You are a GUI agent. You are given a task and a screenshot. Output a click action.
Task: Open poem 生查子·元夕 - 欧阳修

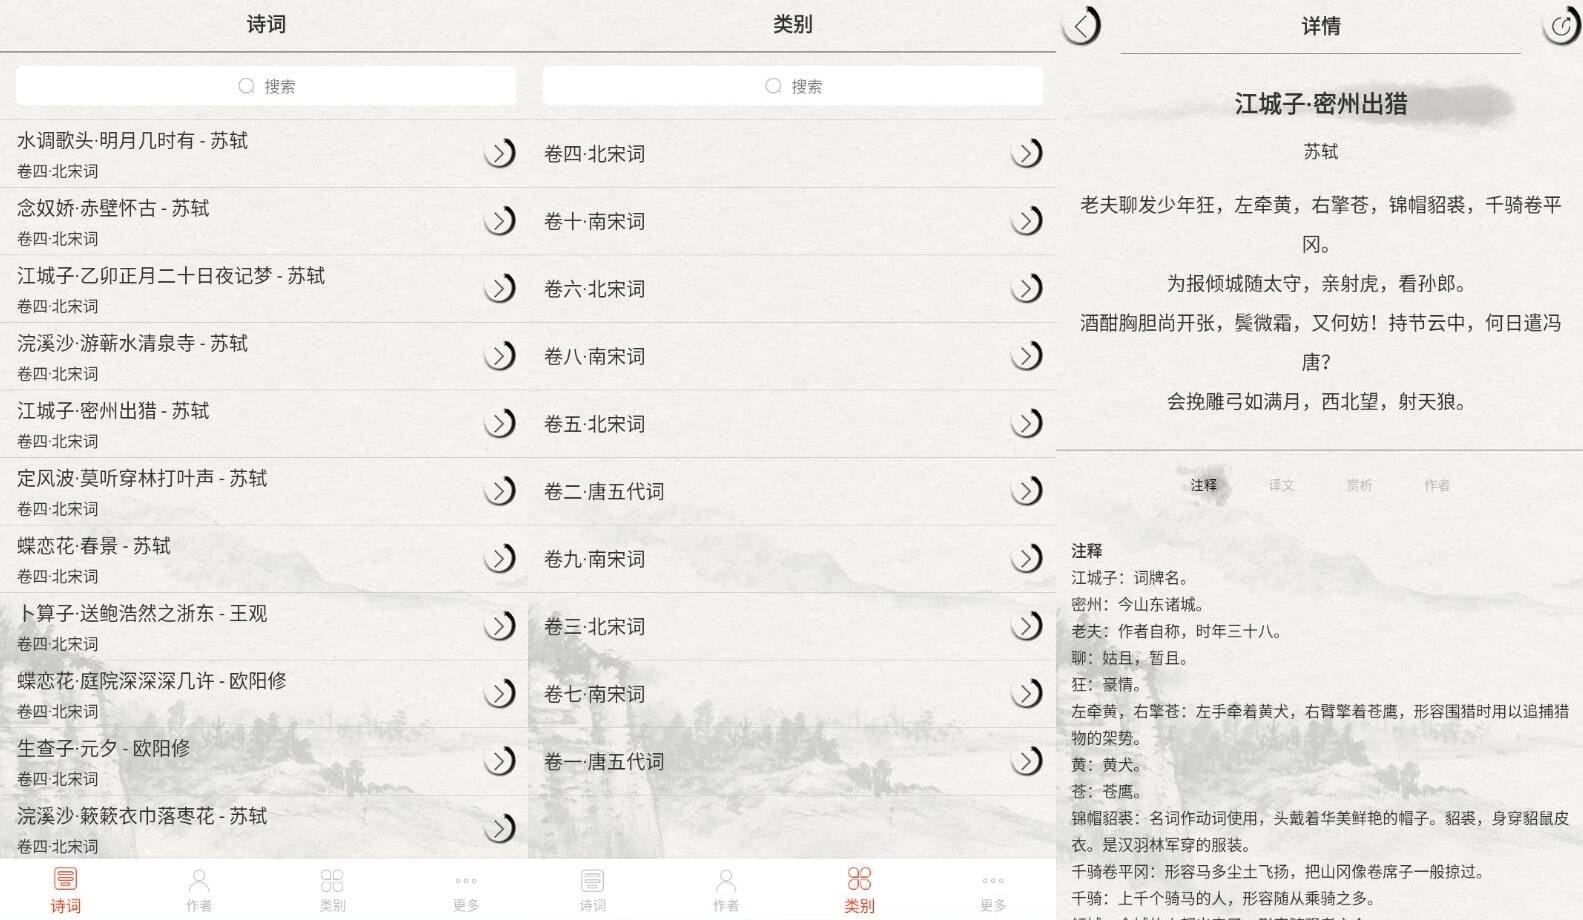(x=240, y=761)
